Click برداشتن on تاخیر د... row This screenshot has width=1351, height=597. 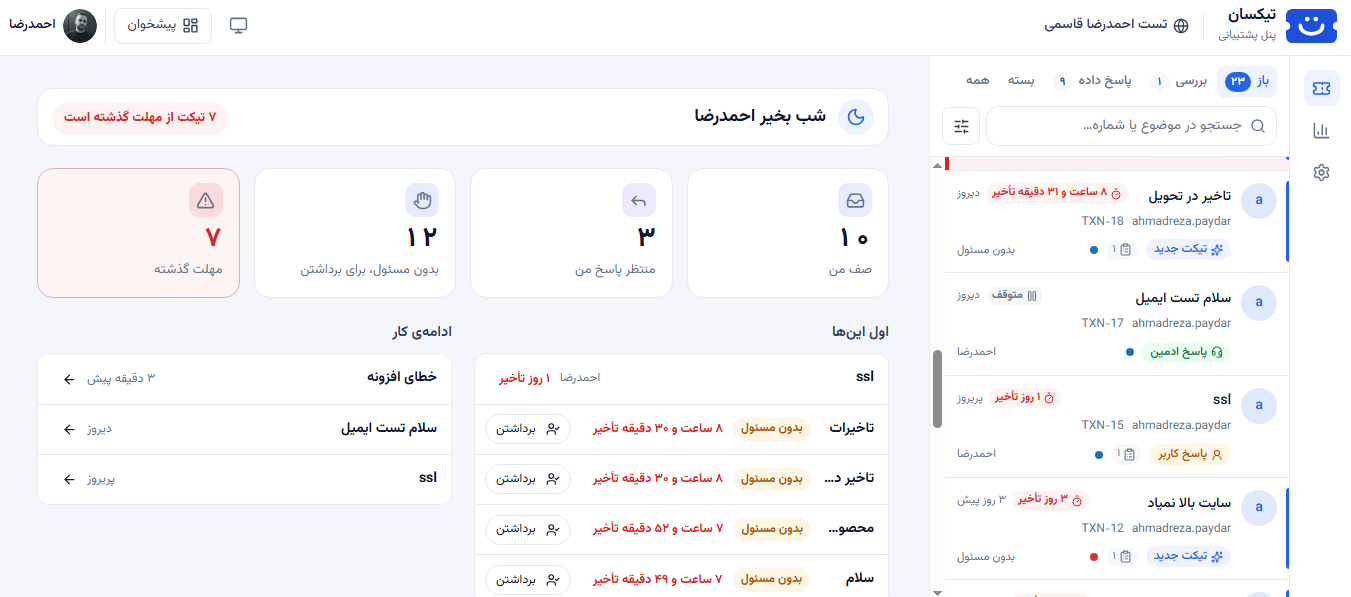click(x=528, y=478)
